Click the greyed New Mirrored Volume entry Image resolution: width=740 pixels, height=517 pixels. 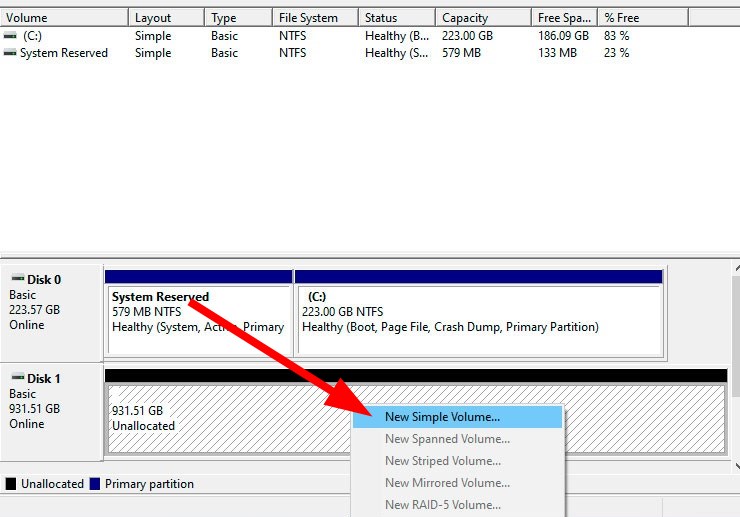click(x=457, y=483)
